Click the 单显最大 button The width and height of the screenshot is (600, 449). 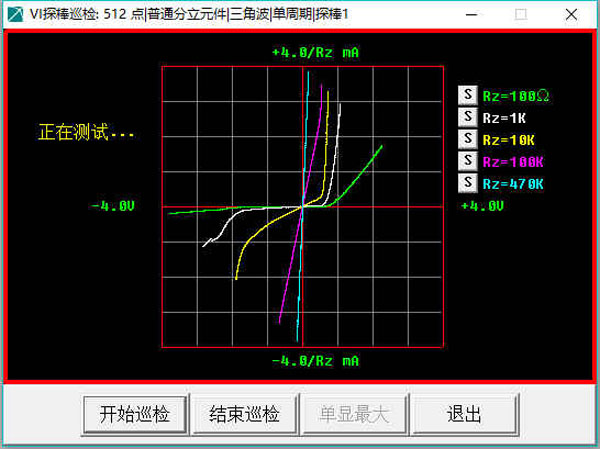tap(354, 415)
